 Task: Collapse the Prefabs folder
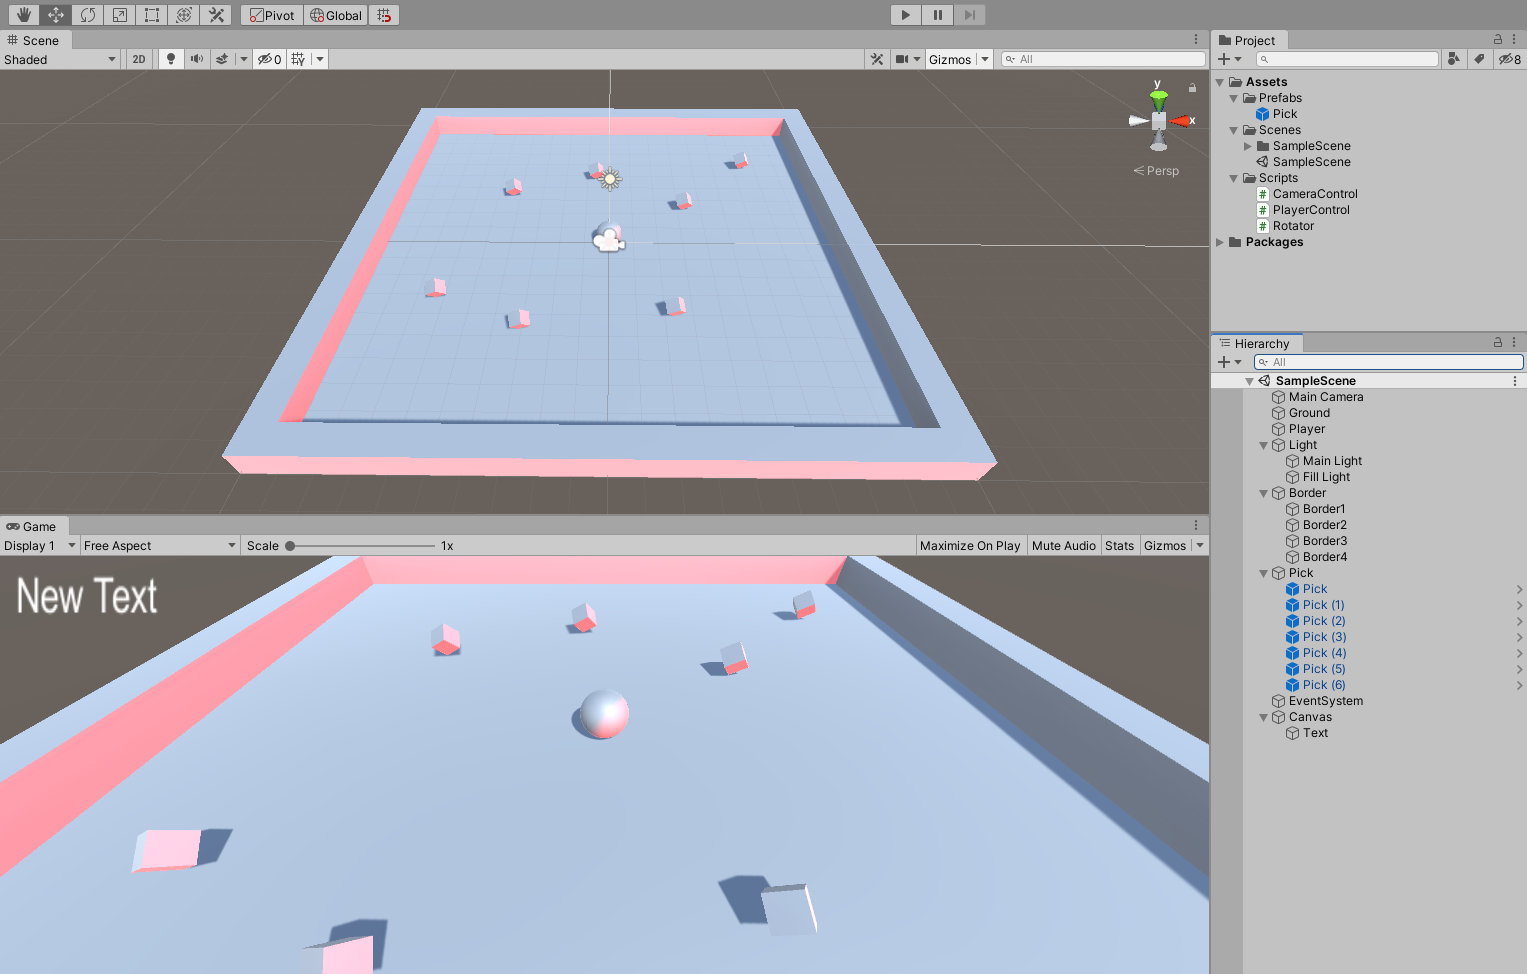1233,98
